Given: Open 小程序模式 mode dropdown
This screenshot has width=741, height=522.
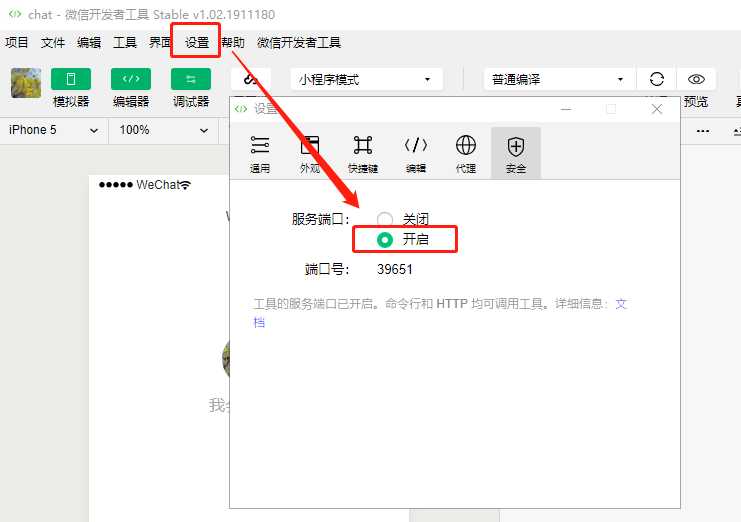Looking at the screenshot, I should [x=367, y=79].
